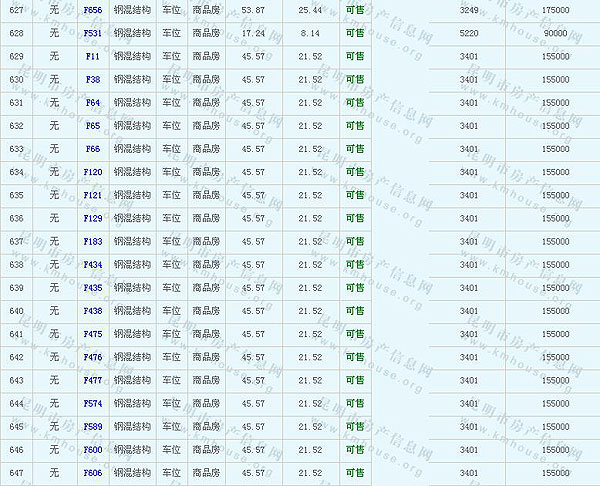Open unit F11 details
This screenshot has height=486, width=600.
[x=93, y=56]
